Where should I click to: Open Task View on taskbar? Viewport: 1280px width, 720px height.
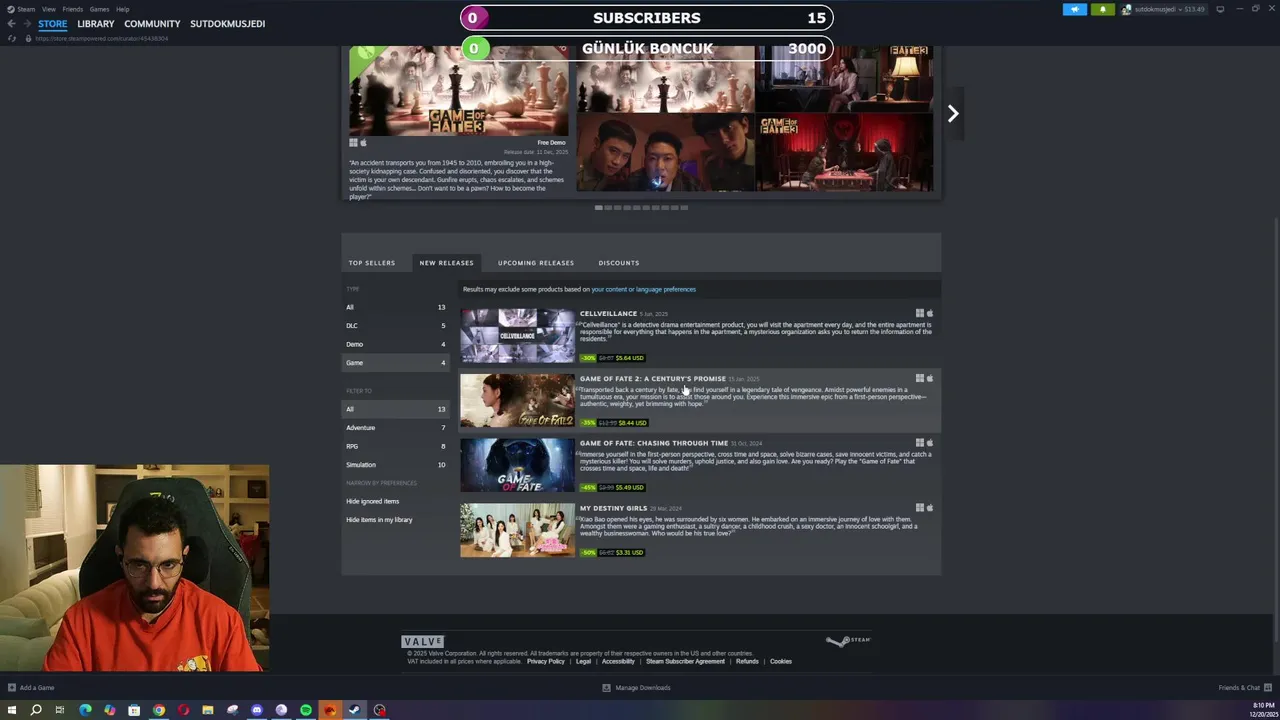pyautogui.click(x=60, y=710)
